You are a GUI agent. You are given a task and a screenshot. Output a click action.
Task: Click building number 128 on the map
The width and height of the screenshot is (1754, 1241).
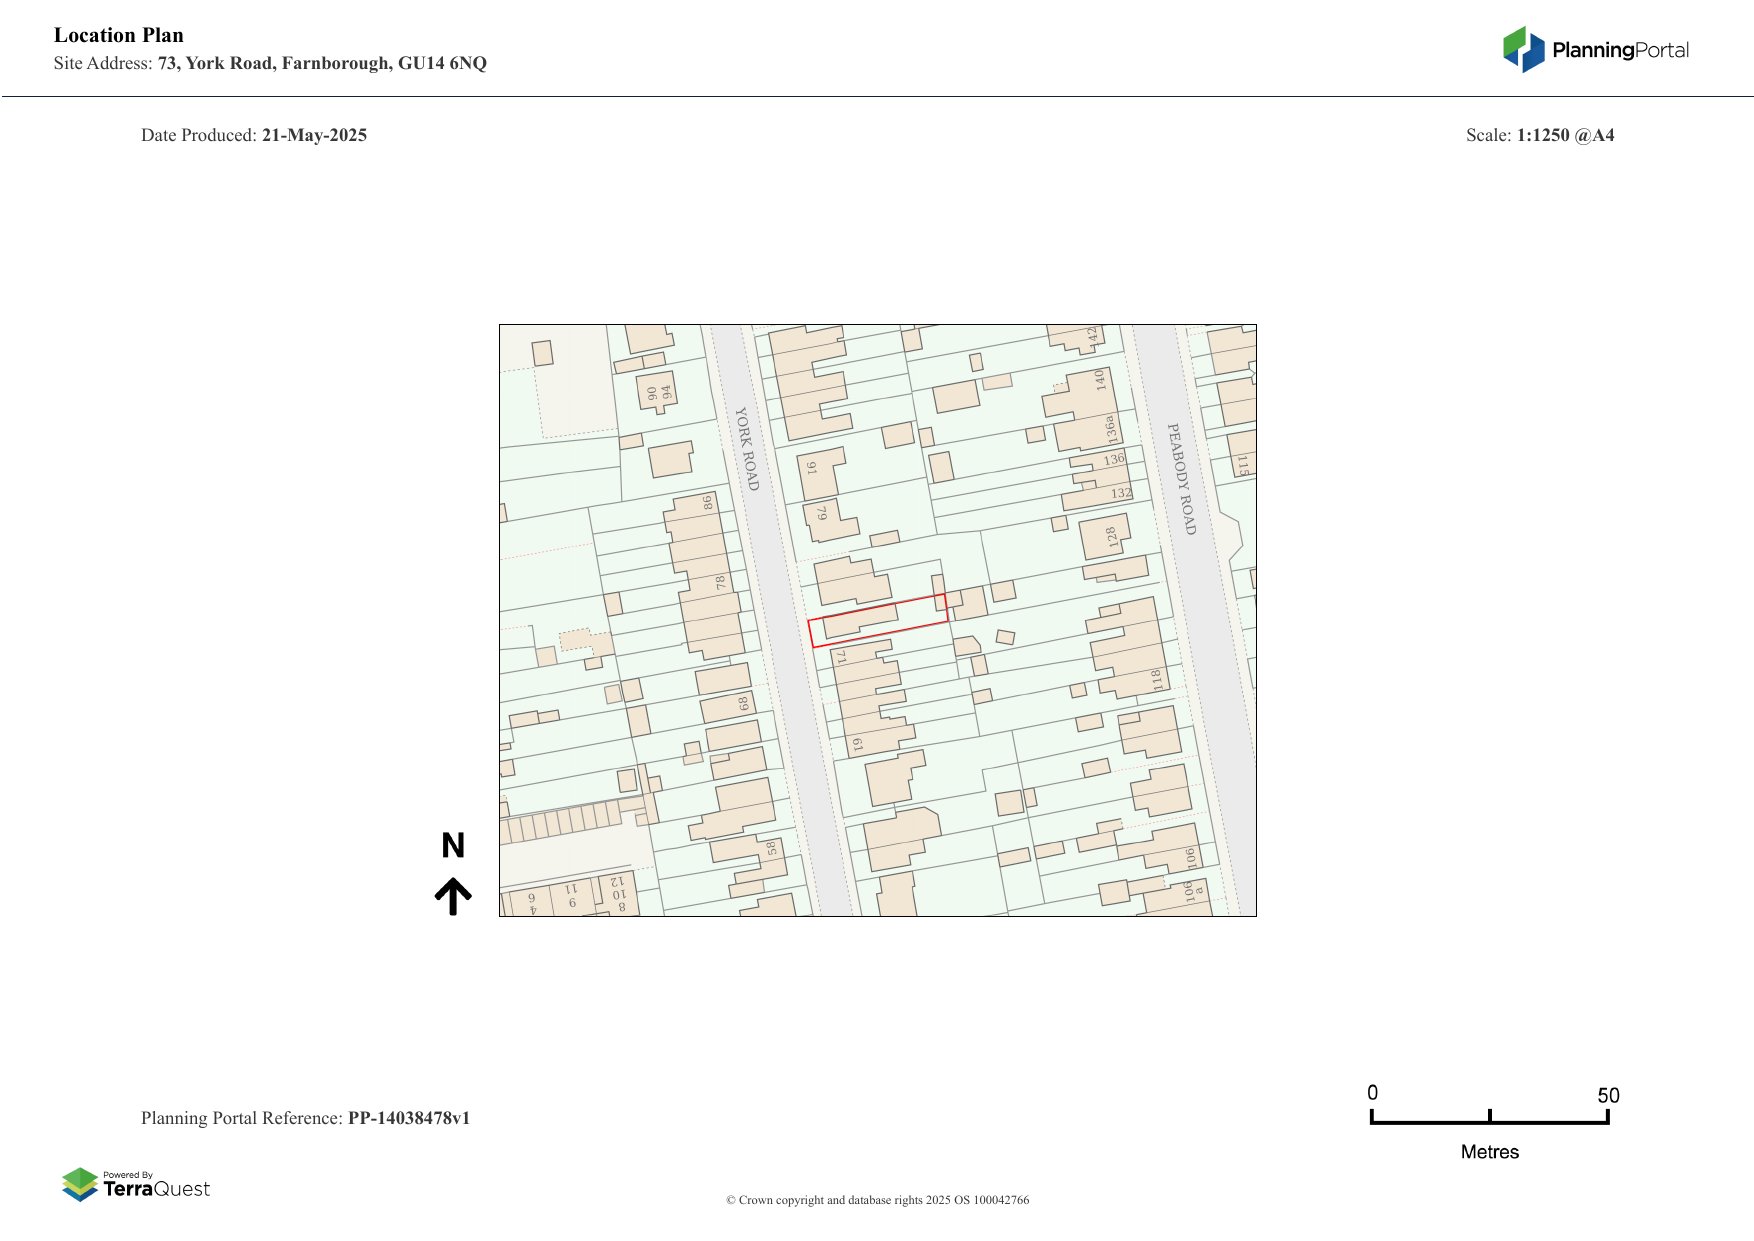[1111, 537]
